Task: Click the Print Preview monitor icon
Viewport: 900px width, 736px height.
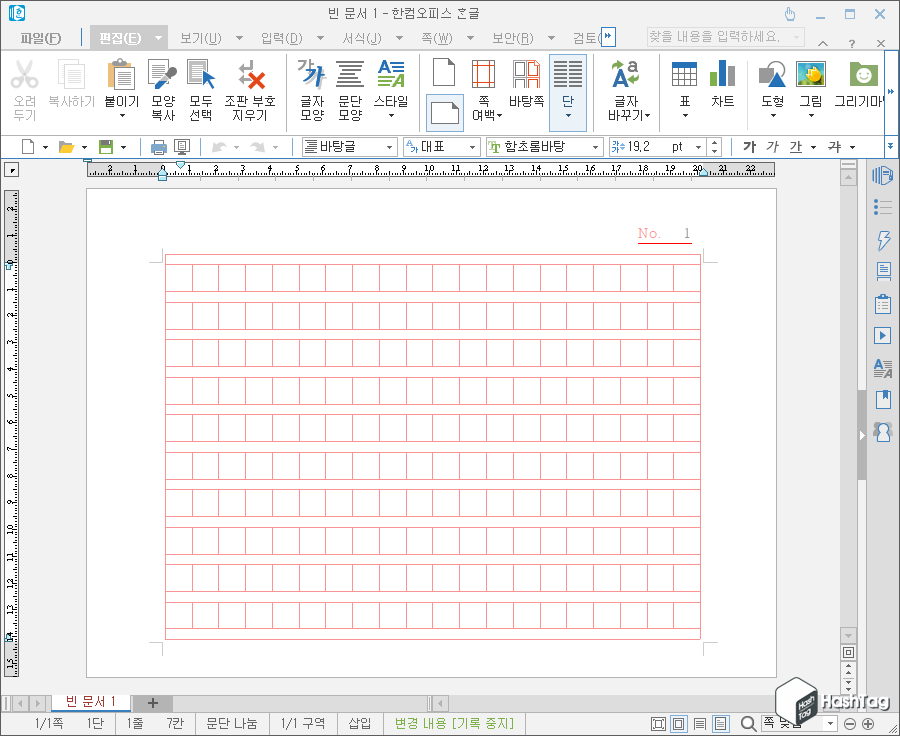Action: click(x=183, y=147)
